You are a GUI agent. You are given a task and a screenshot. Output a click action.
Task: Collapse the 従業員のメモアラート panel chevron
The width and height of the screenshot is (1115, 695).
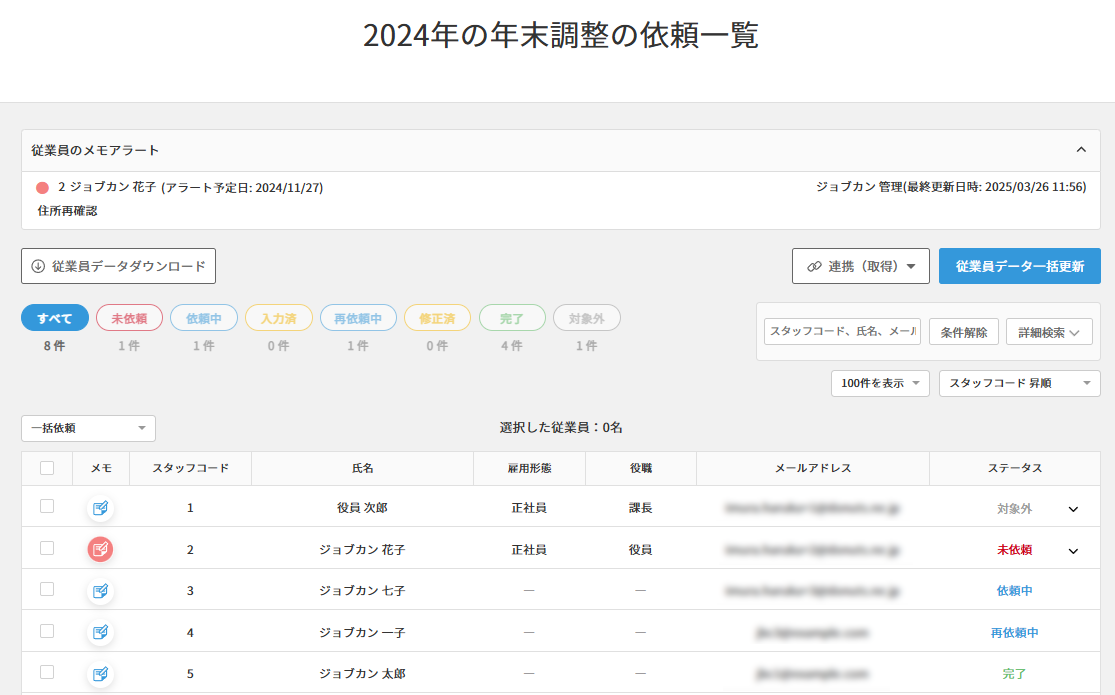click(1081, 149)
